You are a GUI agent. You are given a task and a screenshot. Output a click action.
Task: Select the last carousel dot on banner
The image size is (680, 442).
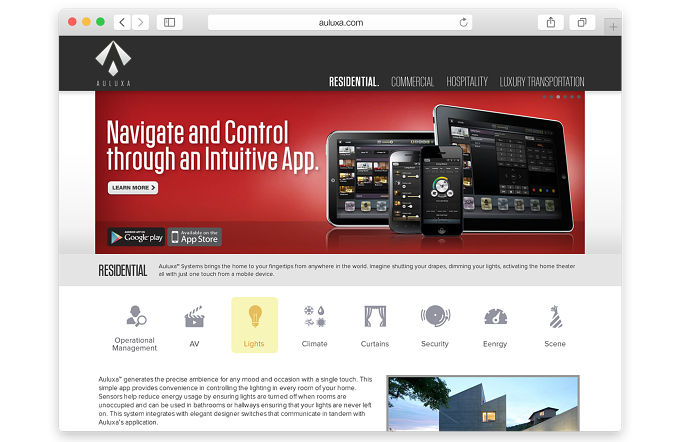(x=579, y=97)
